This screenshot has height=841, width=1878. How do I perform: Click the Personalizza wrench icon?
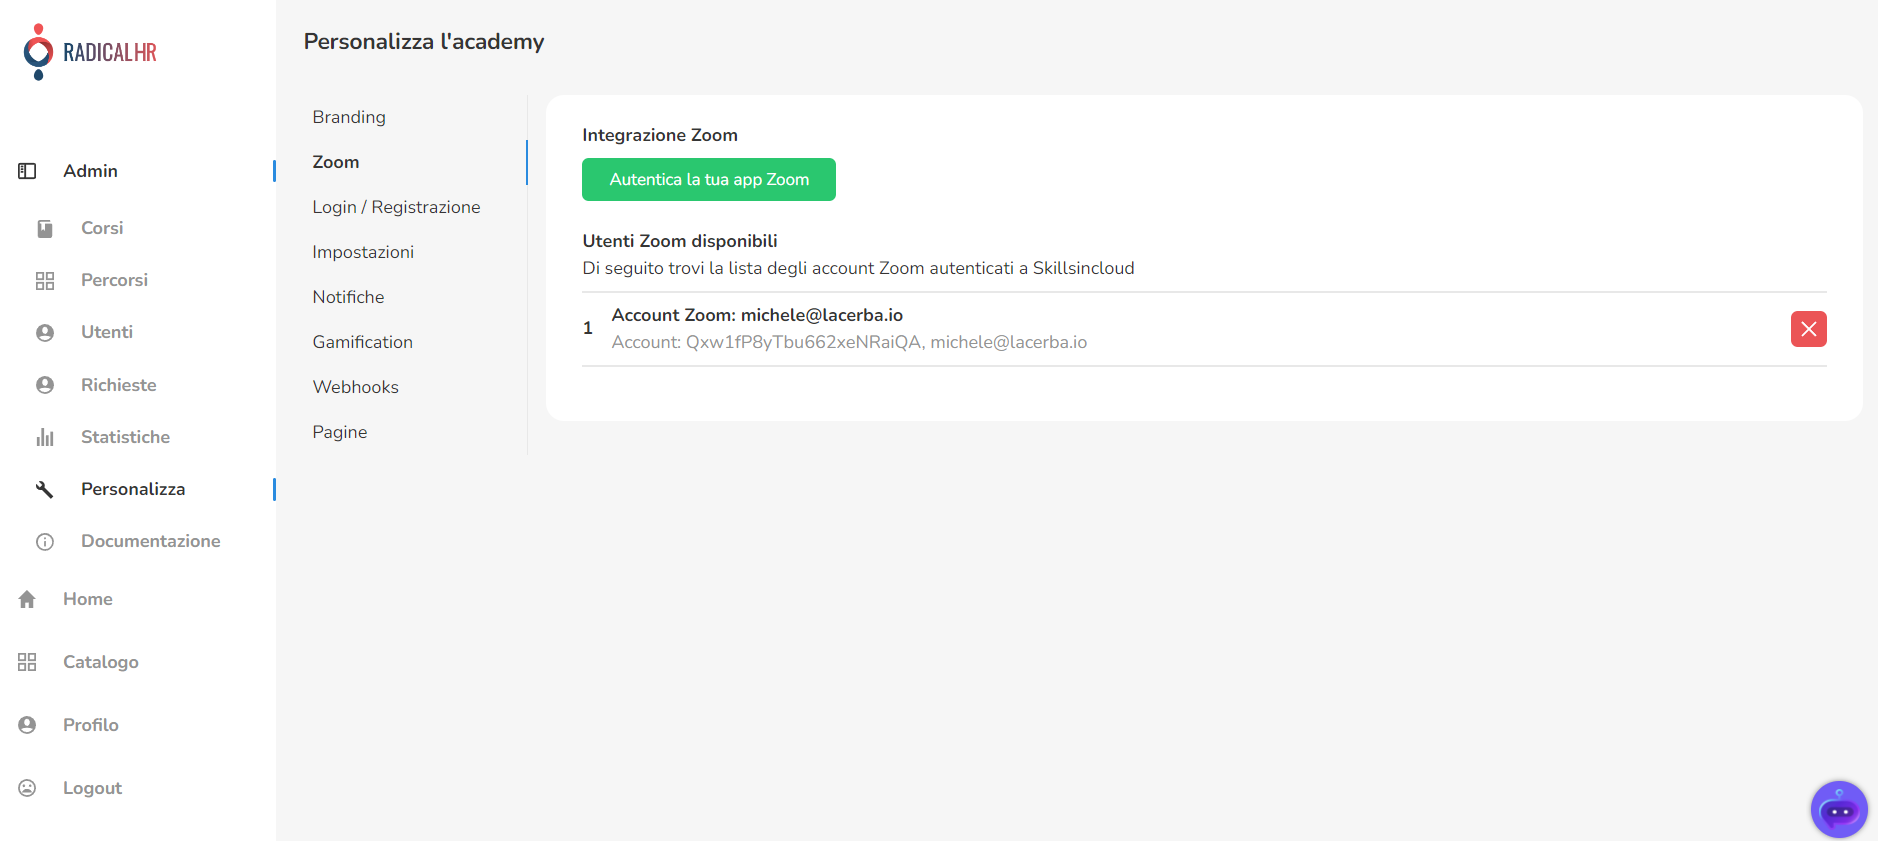[45, 489]
